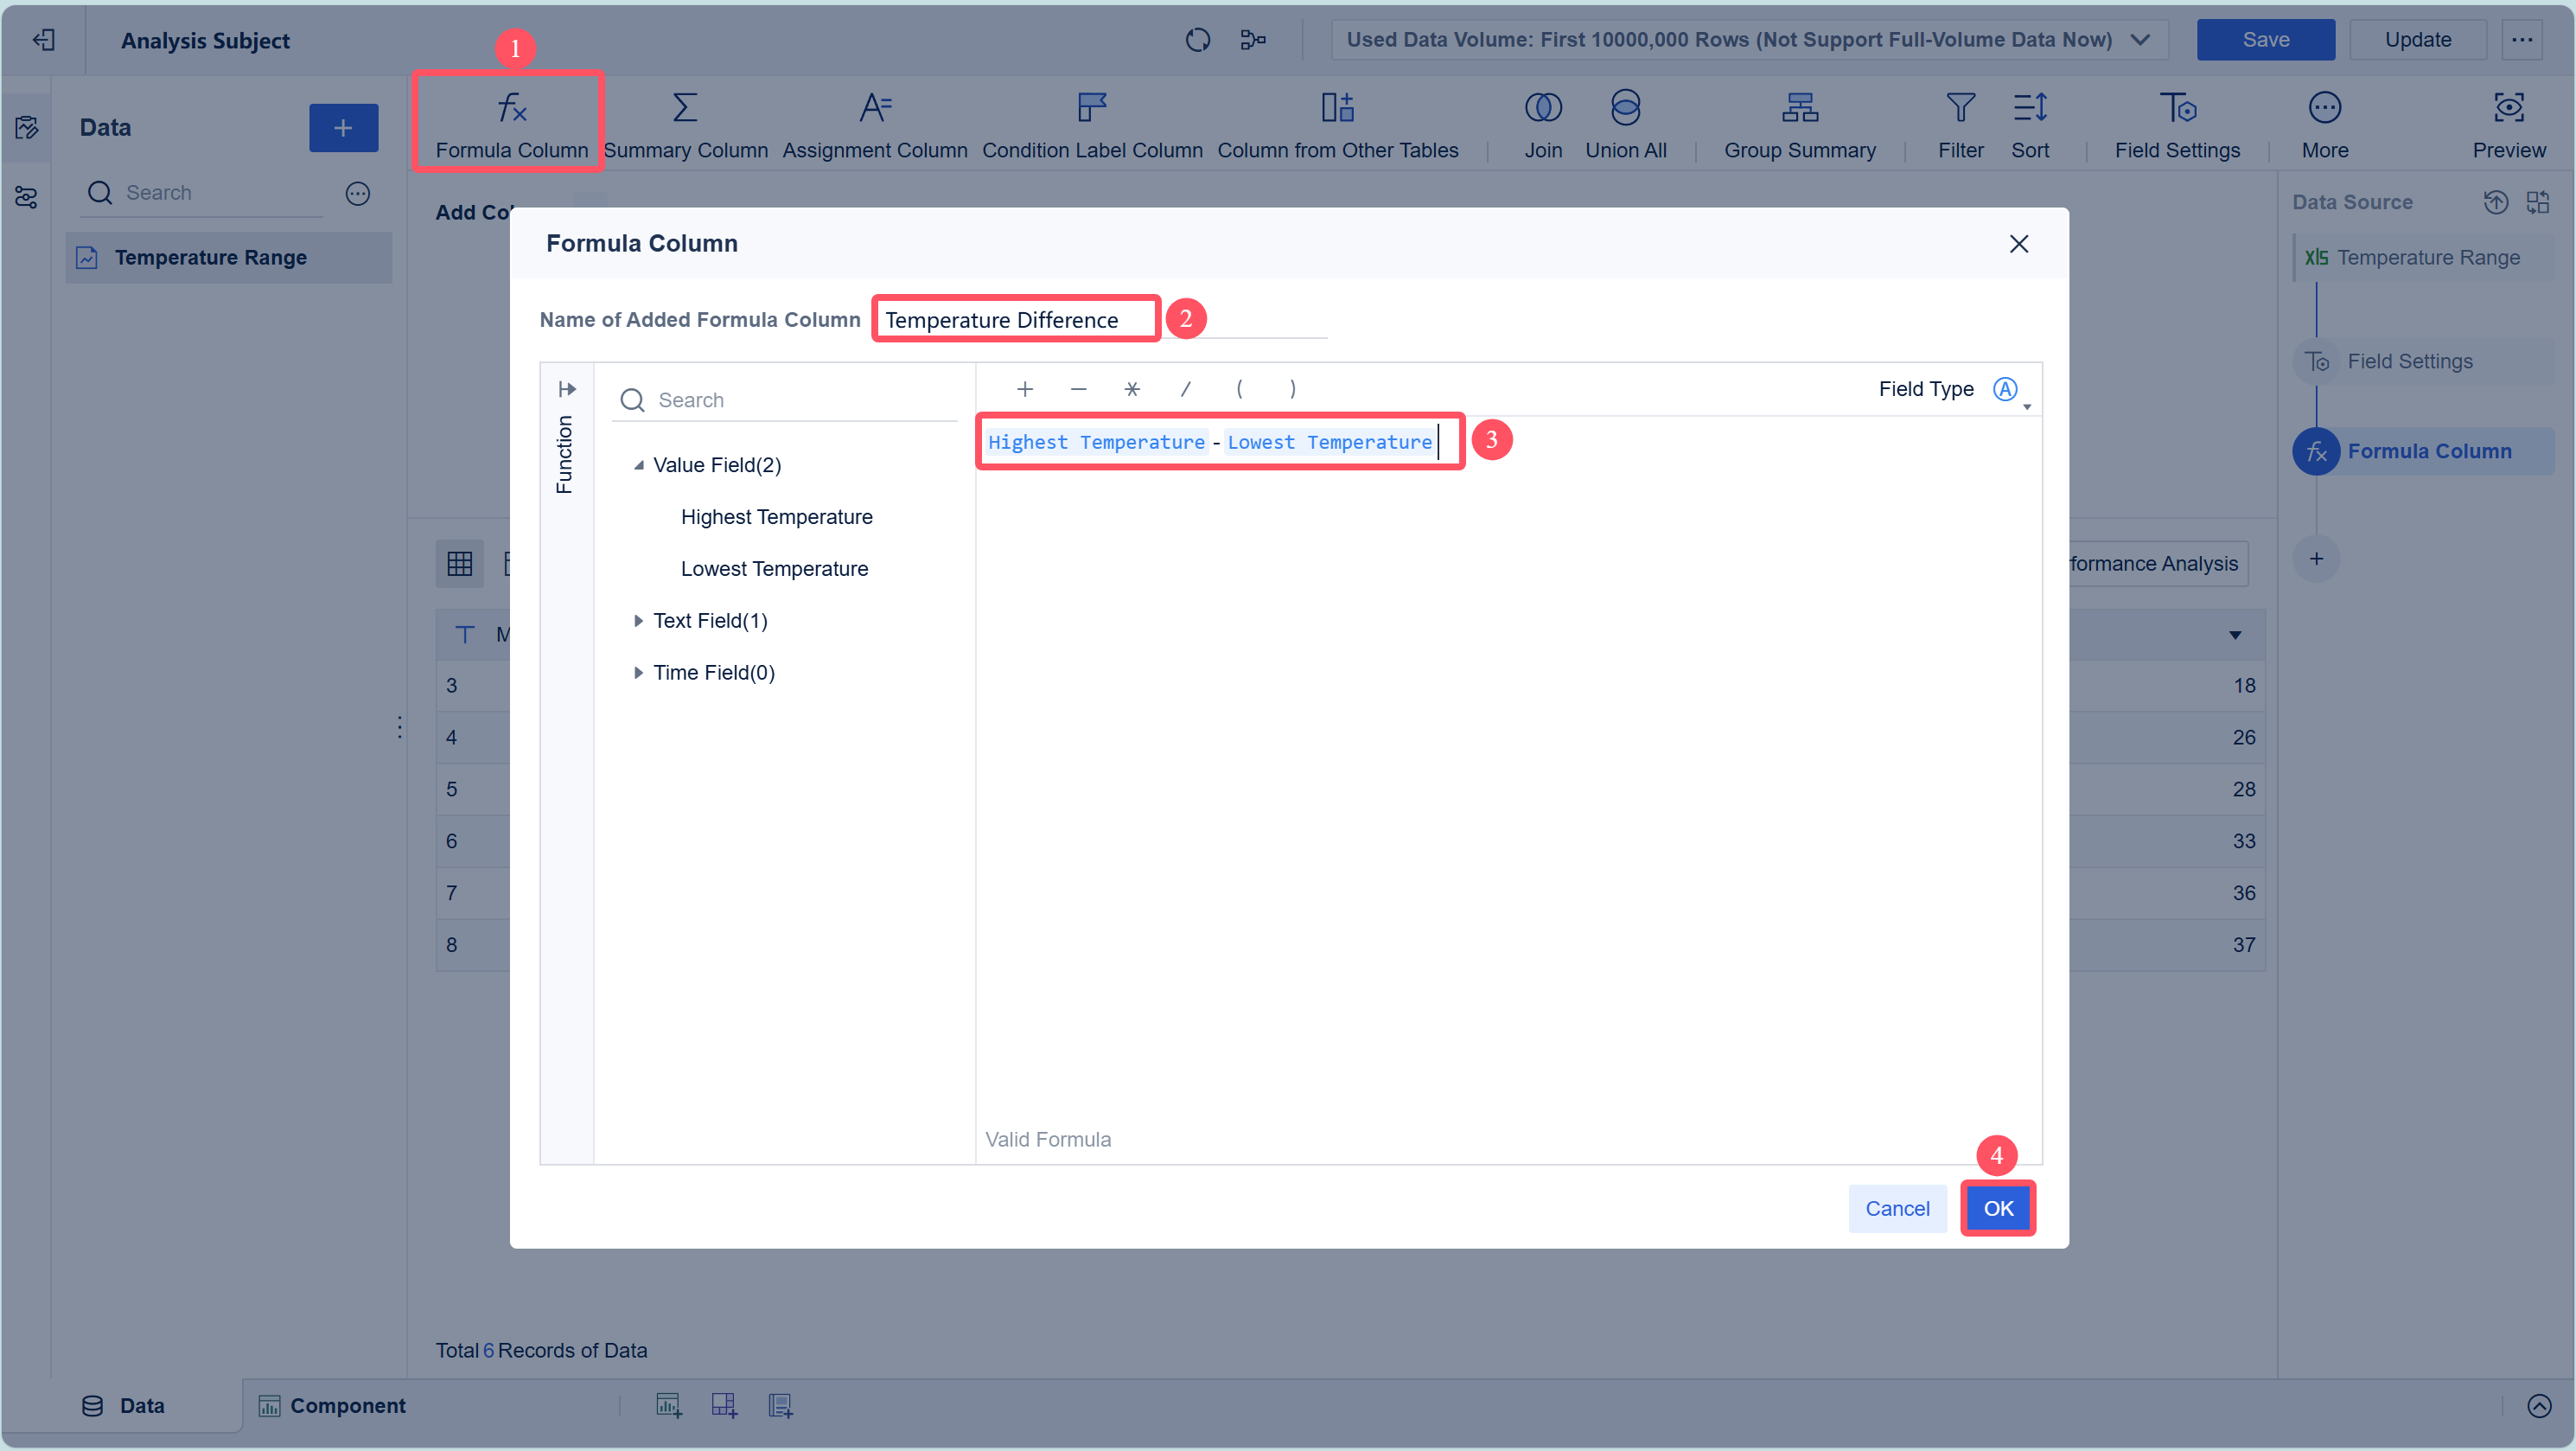The height and width of the screenshot is (1451, 2576).
Task: Insert the left parenthesis
Action: coord(1239,389)
